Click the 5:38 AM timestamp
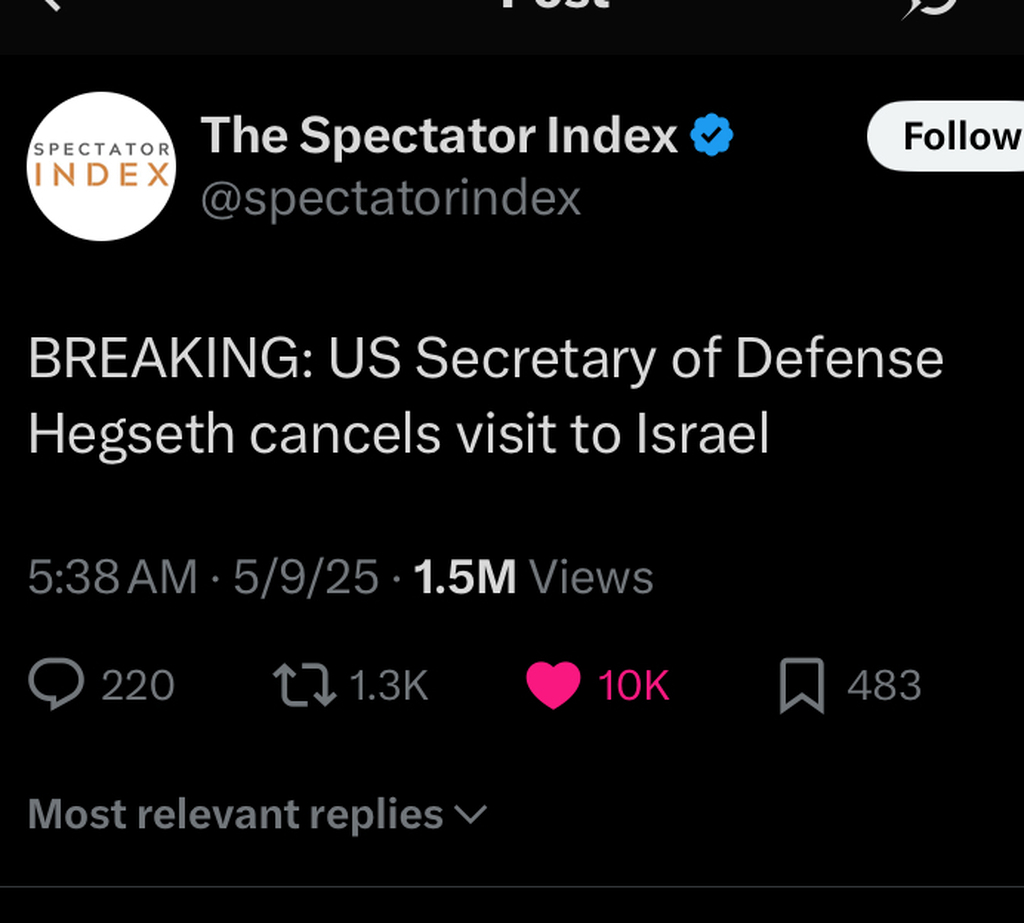This screenshot has width=1024, height=923. pos(112,578)
